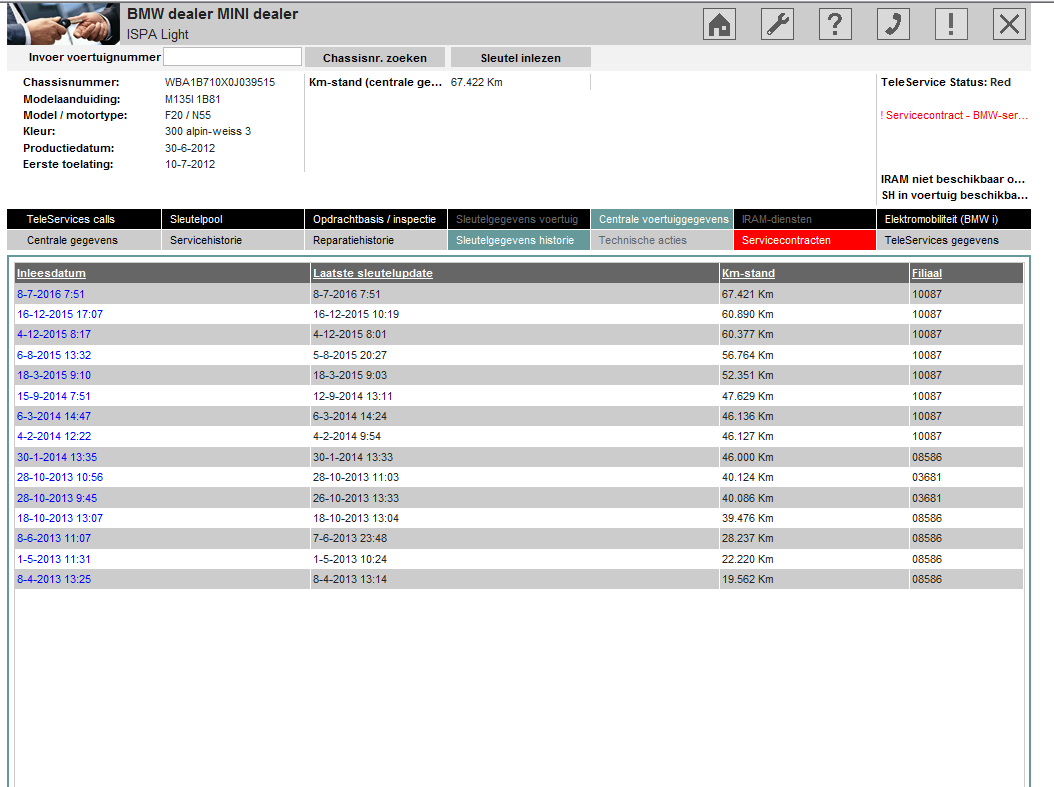Sort by Laatste sleutelupdate column header
The width and height of the screenshot is (1054, 787).
tap(372, 273)
